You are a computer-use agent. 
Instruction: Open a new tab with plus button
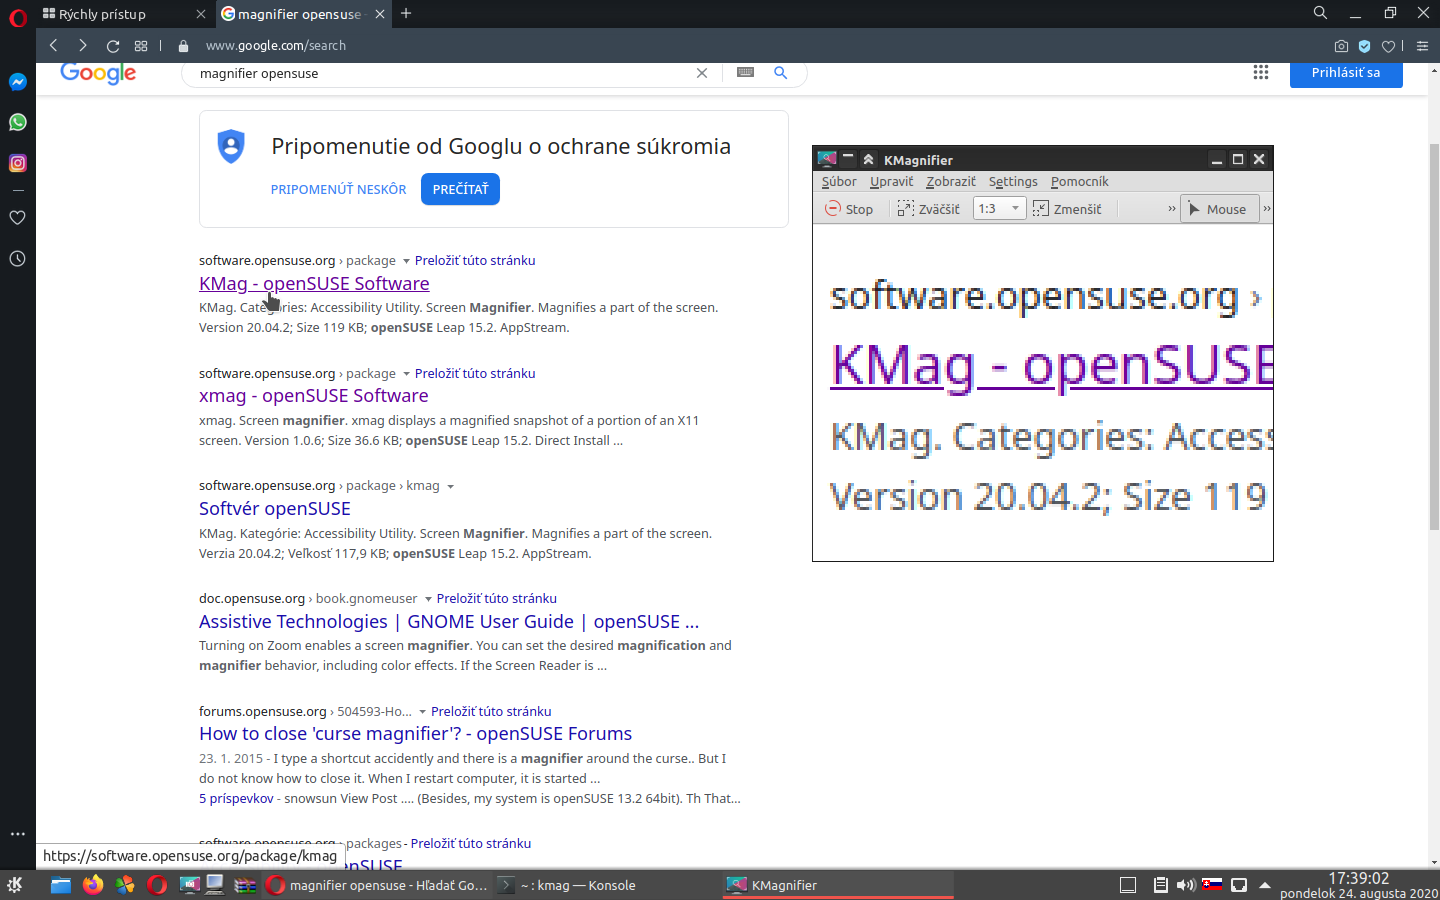pos(406,13)
